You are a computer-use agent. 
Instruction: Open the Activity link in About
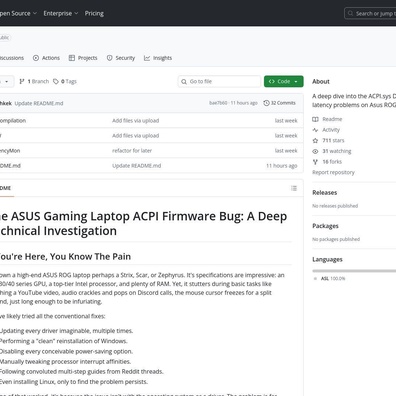331,130
